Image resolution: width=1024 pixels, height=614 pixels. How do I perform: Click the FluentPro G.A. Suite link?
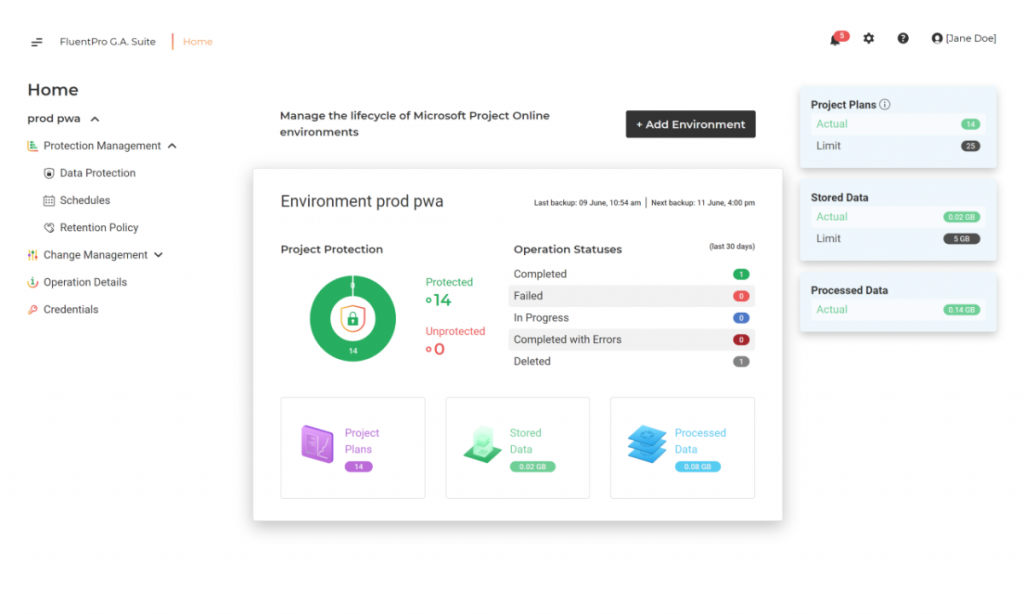(x=108, y=41)
